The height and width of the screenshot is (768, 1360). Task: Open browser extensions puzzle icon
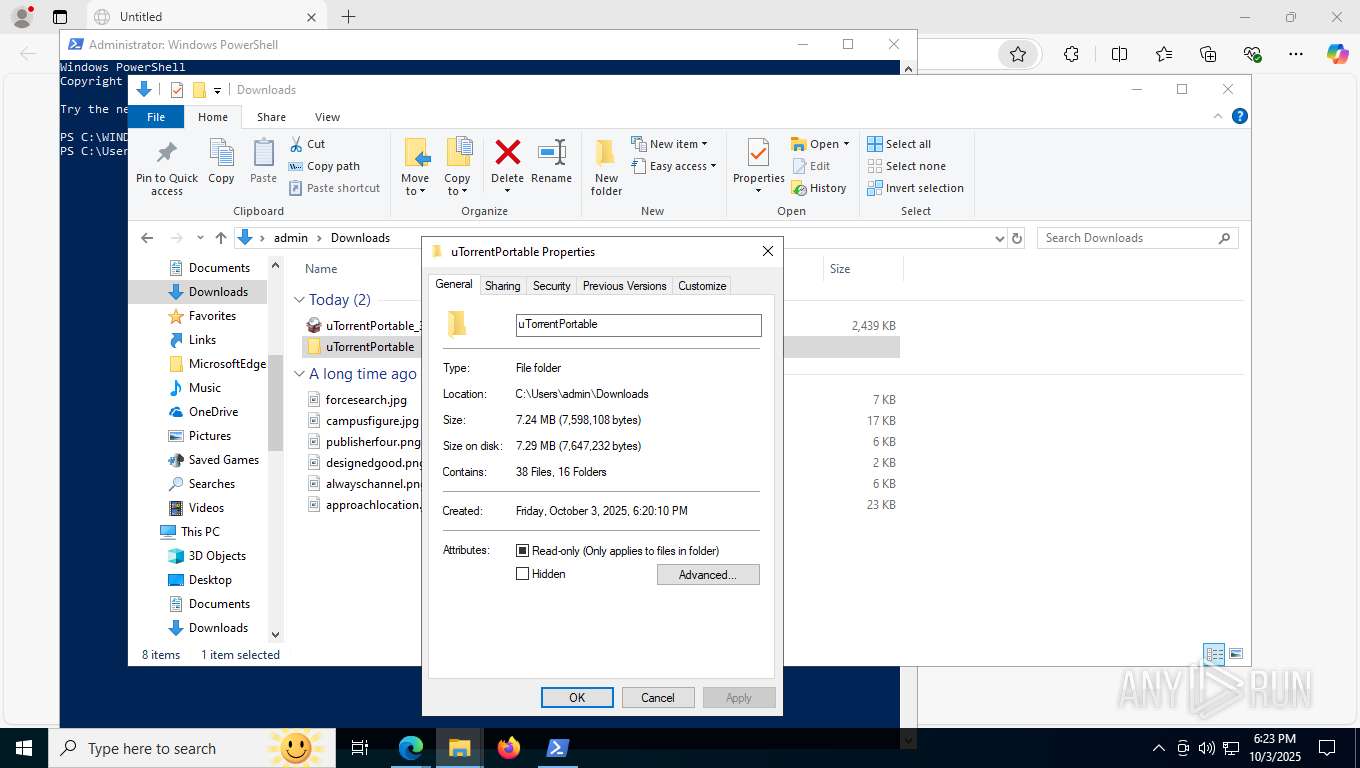pyautogui.click(x=1071, y=54)
